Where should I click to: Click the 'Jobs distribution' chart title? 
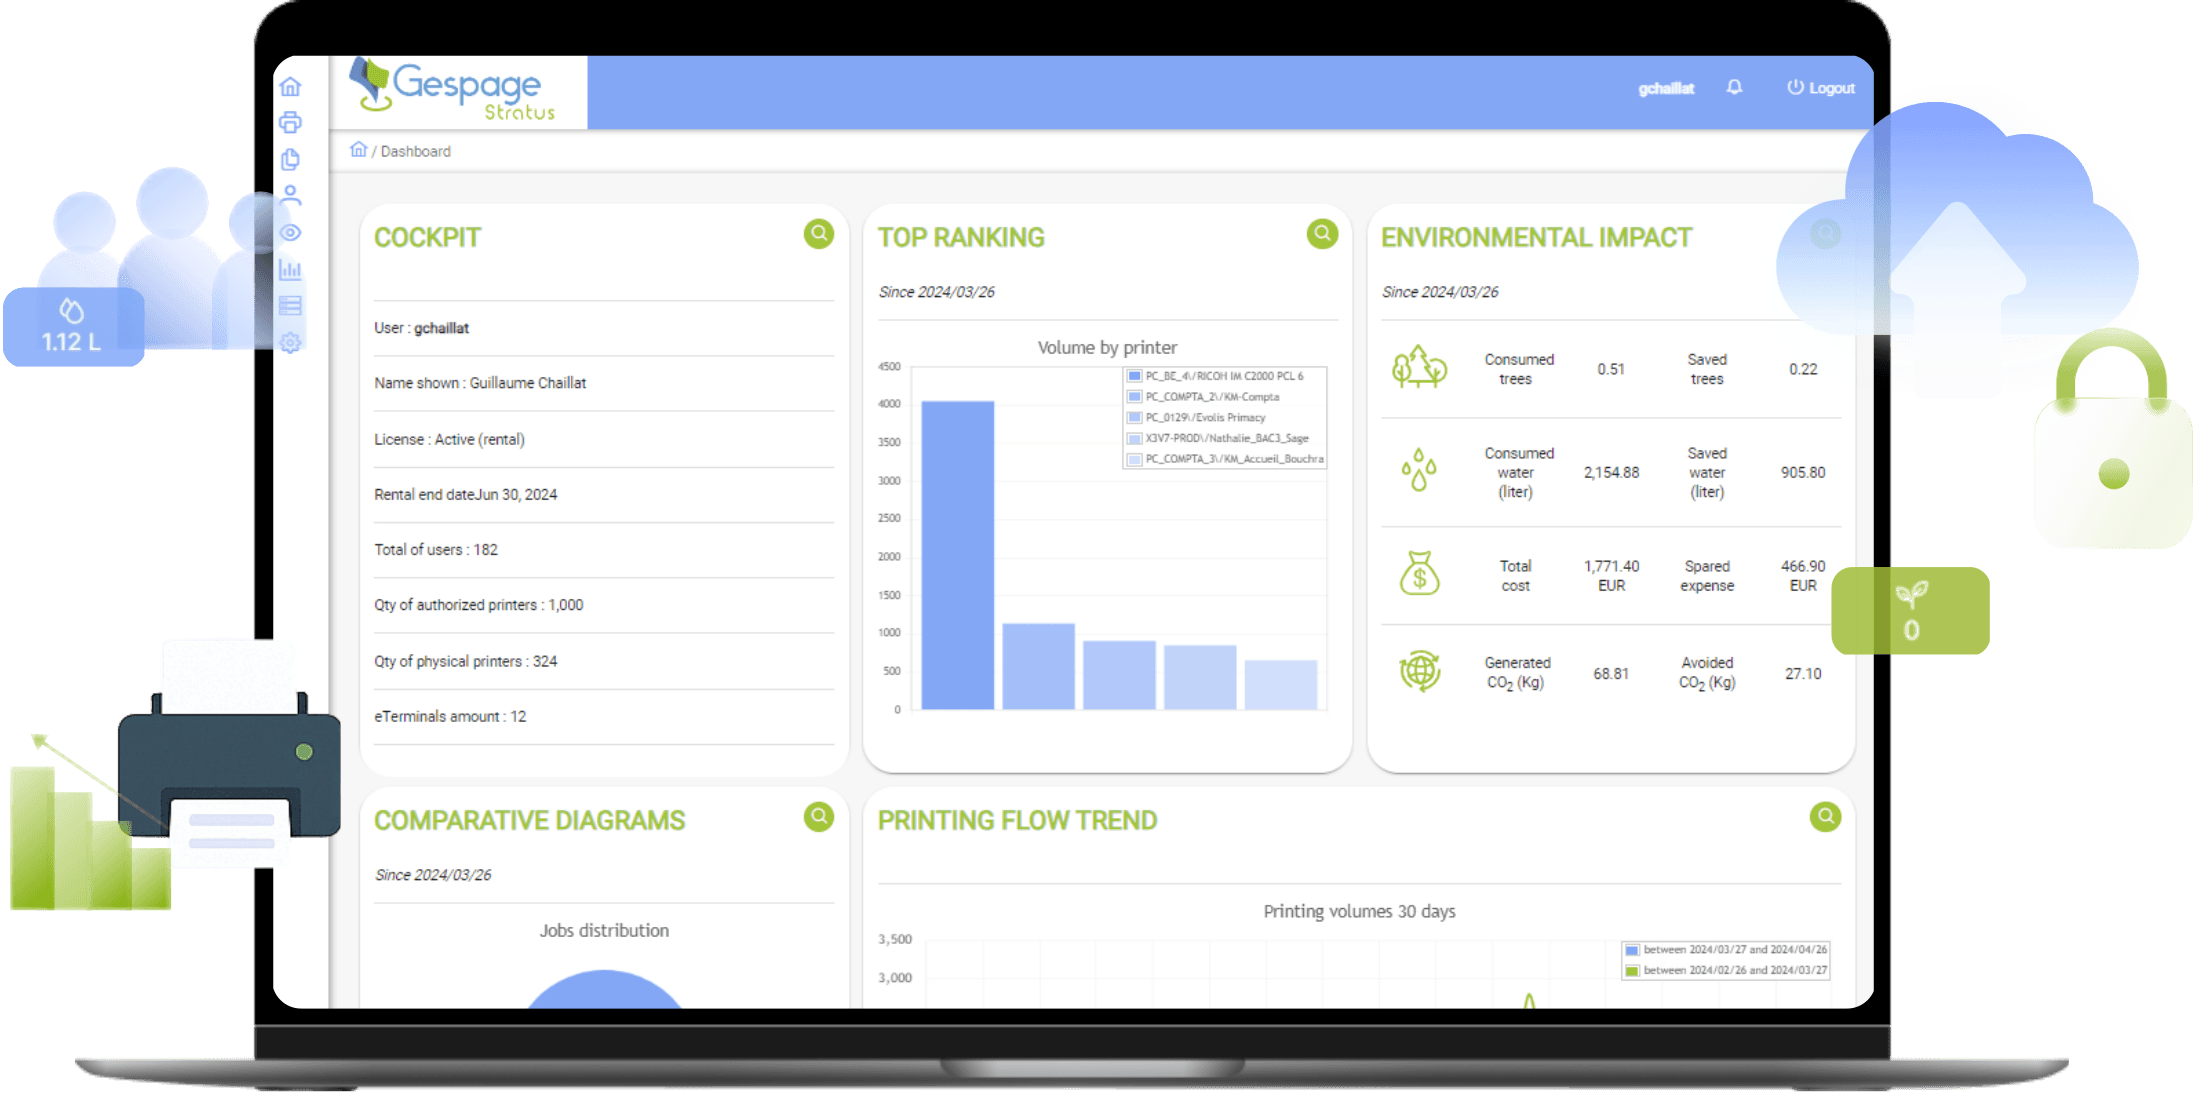coord(604,931)
